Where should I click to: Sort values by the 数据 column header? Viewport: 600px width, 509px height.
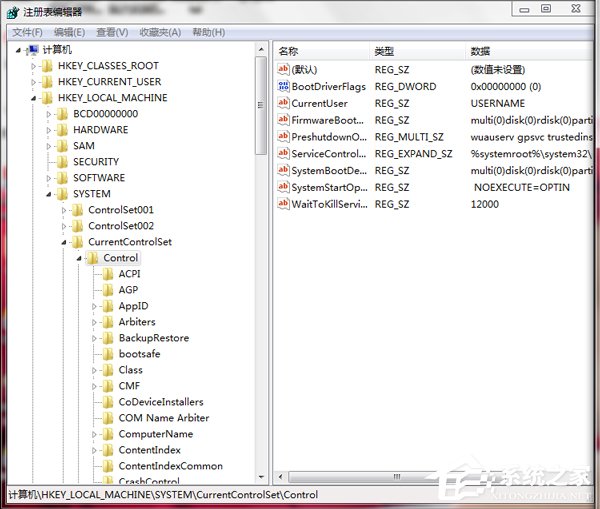coord(530,51)
